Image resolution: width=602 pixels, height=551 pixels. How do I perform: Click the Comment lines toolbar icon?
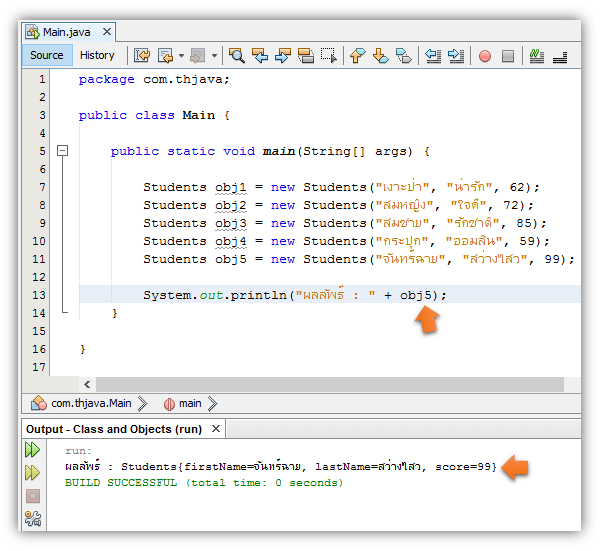pyautogui.click(x=537, y=56)
